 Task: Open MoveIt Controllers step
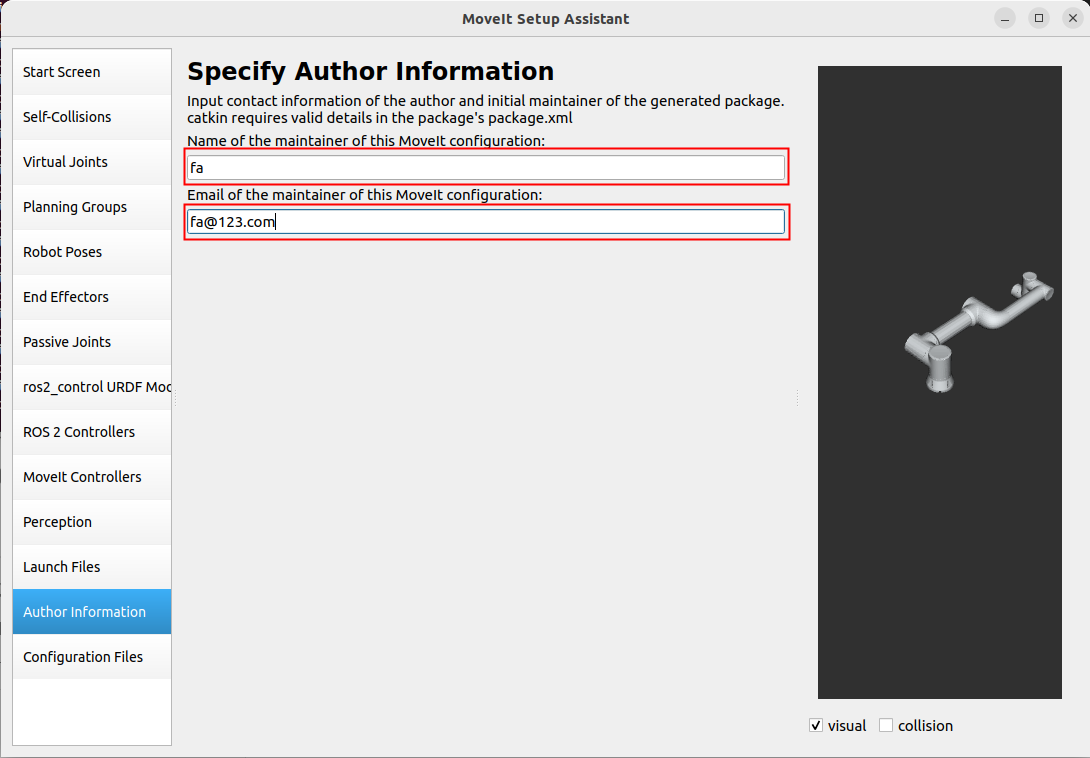(x=92, y=477)
